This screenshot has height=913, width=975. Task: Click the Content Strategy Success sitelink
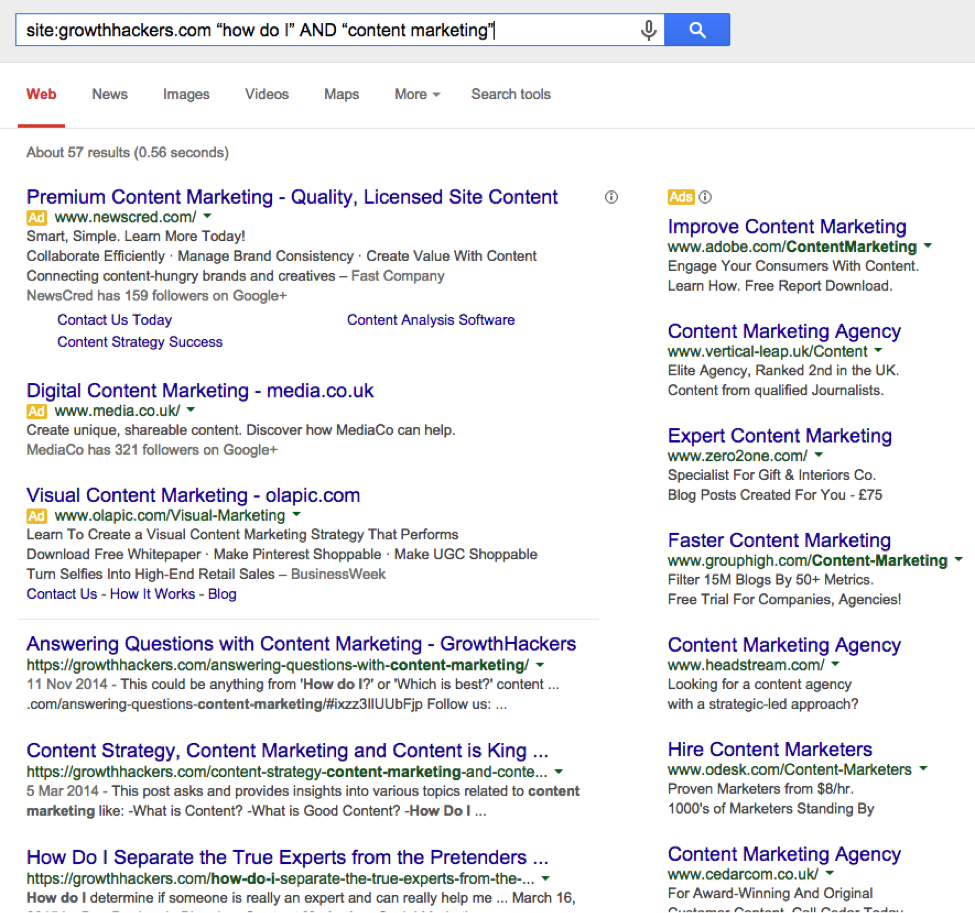coord(140,342)
